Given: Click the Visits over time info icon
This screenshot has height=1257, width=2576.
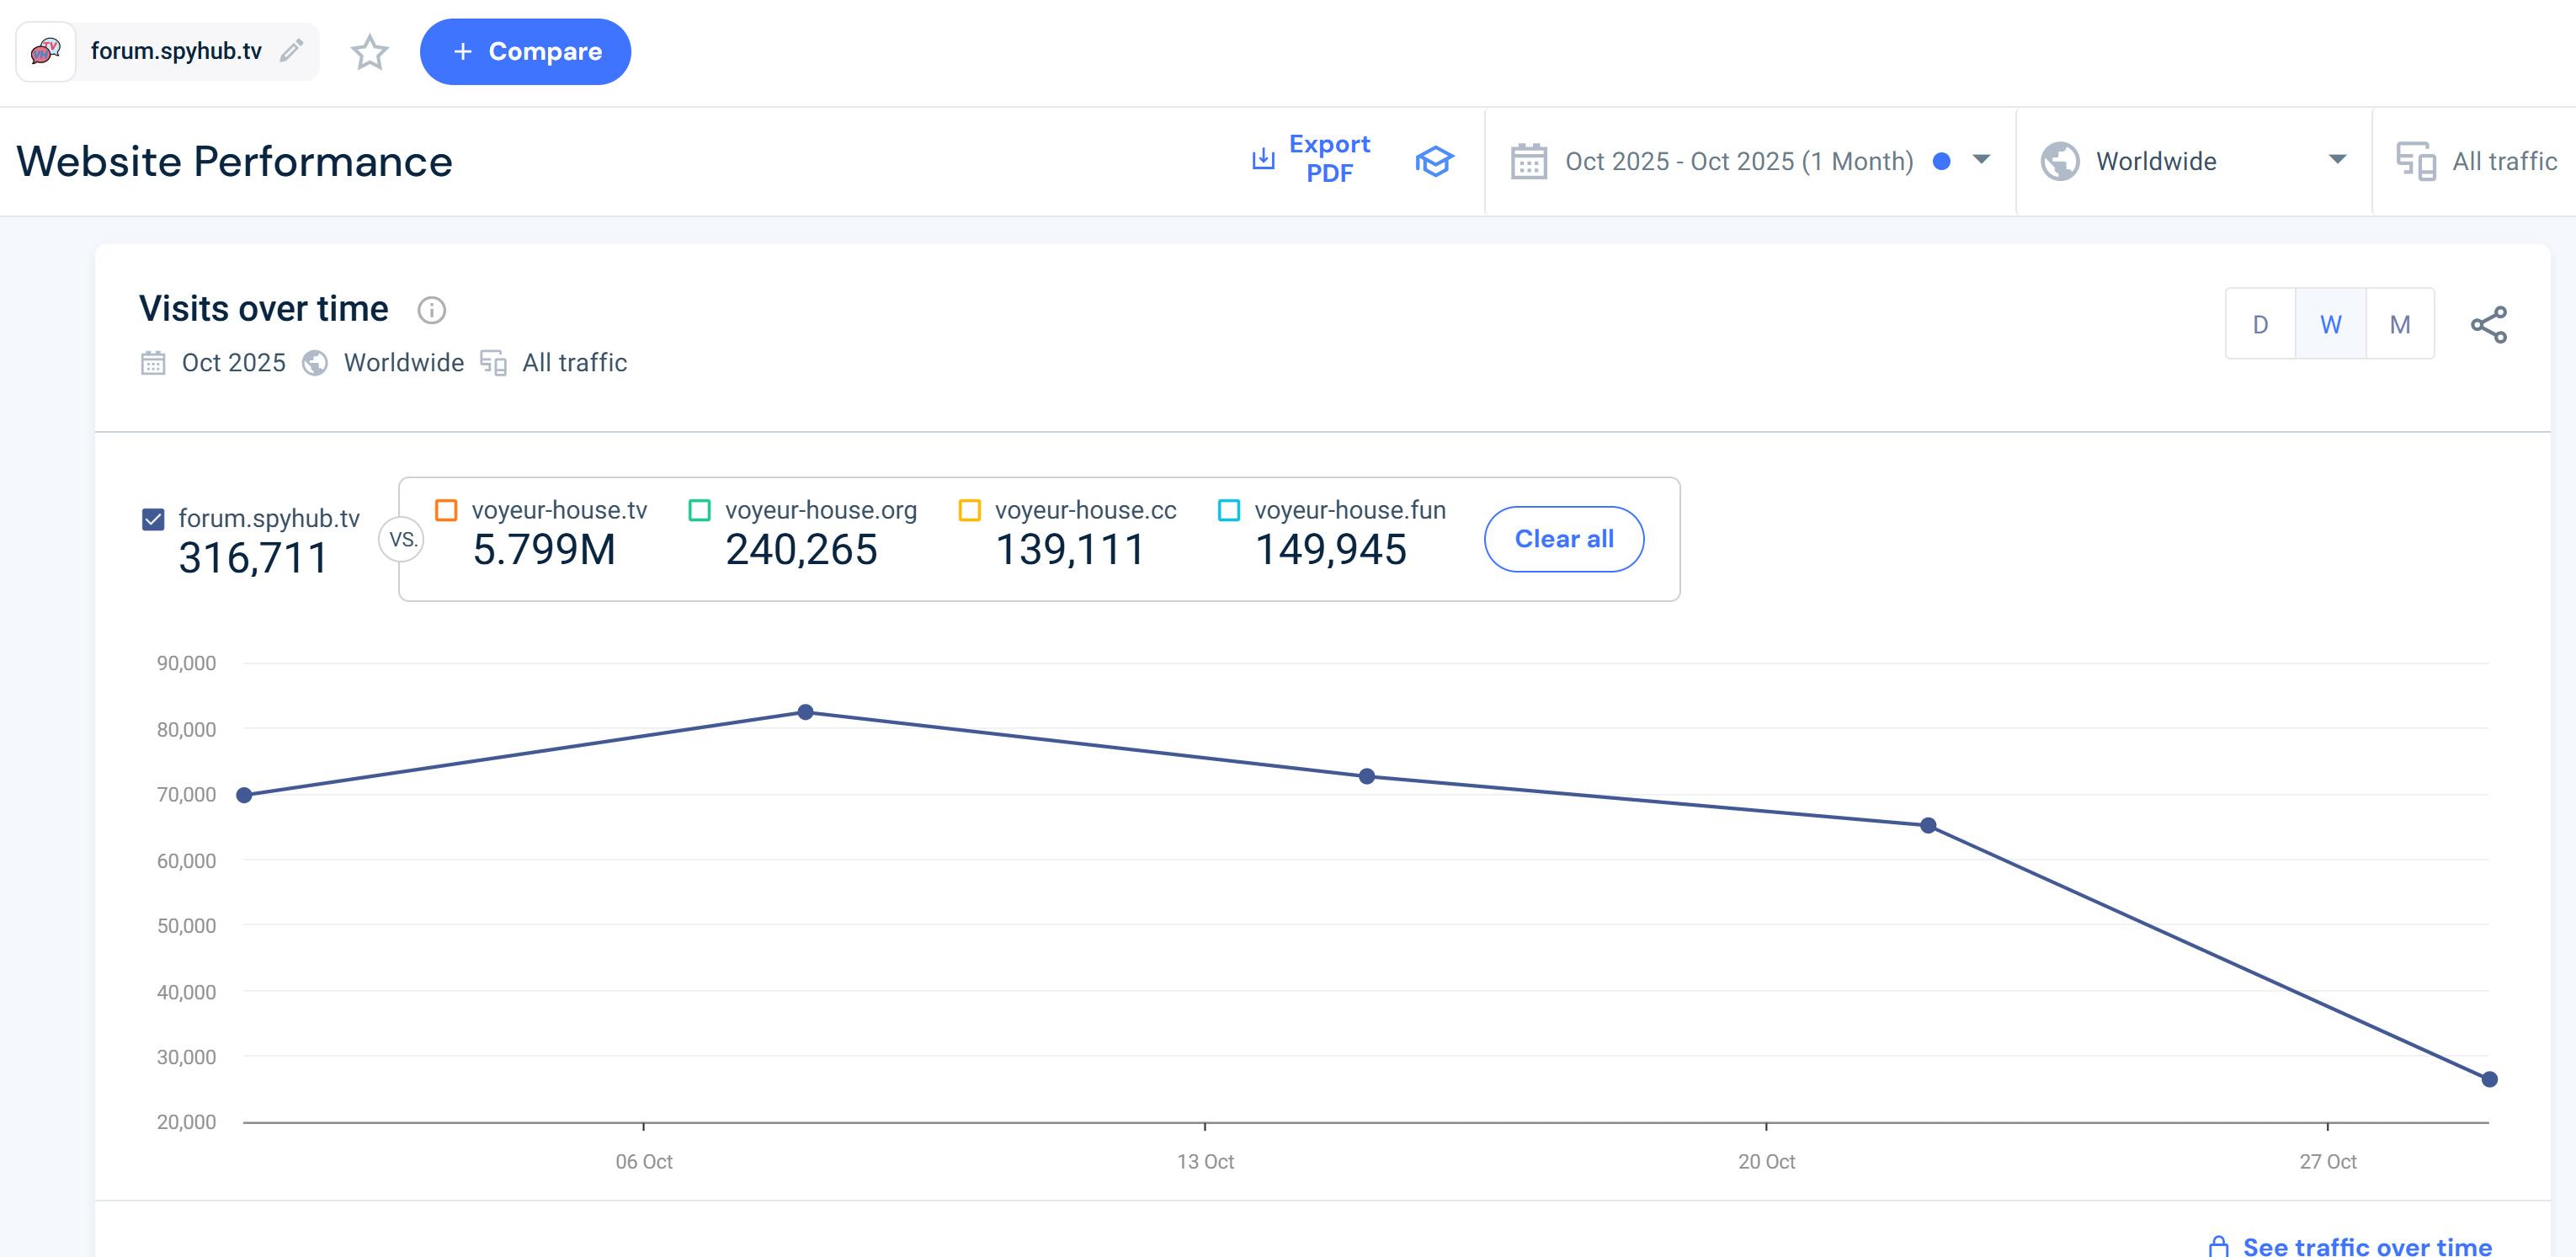Looking at the screenshot, I should pyautogui.click(x=431, y=310).
